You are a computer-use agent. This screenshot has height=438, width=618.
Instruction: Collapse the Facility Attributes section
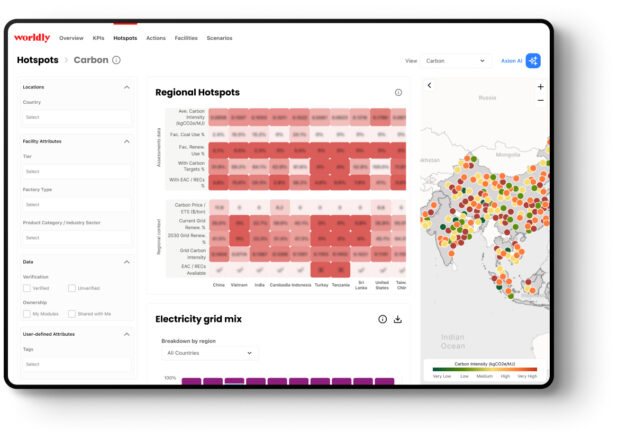pos(127,141)
